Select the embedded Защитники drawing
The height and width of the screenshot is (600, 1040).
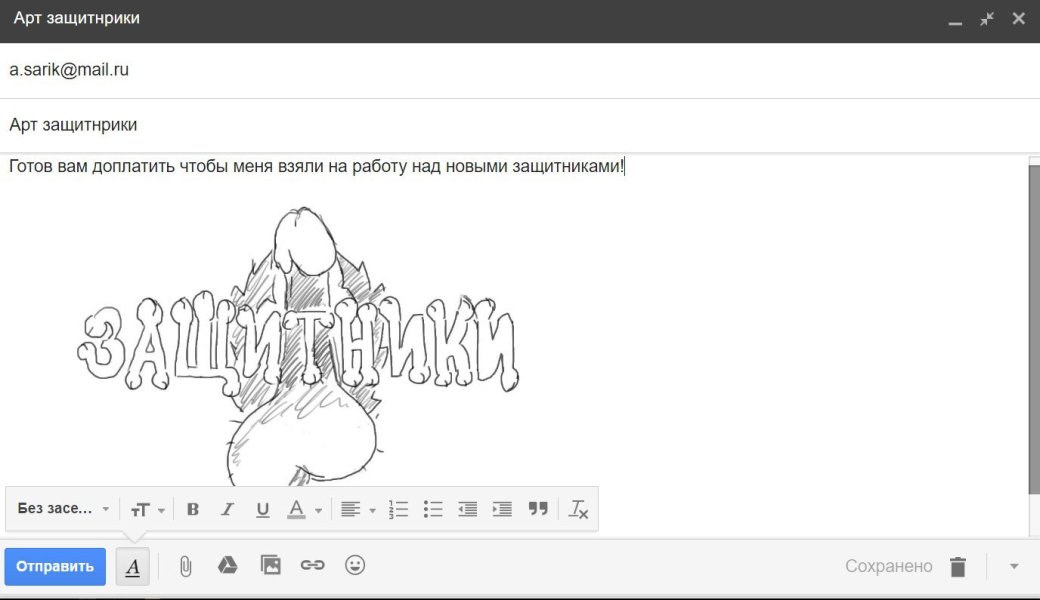[x=298, y=346]
